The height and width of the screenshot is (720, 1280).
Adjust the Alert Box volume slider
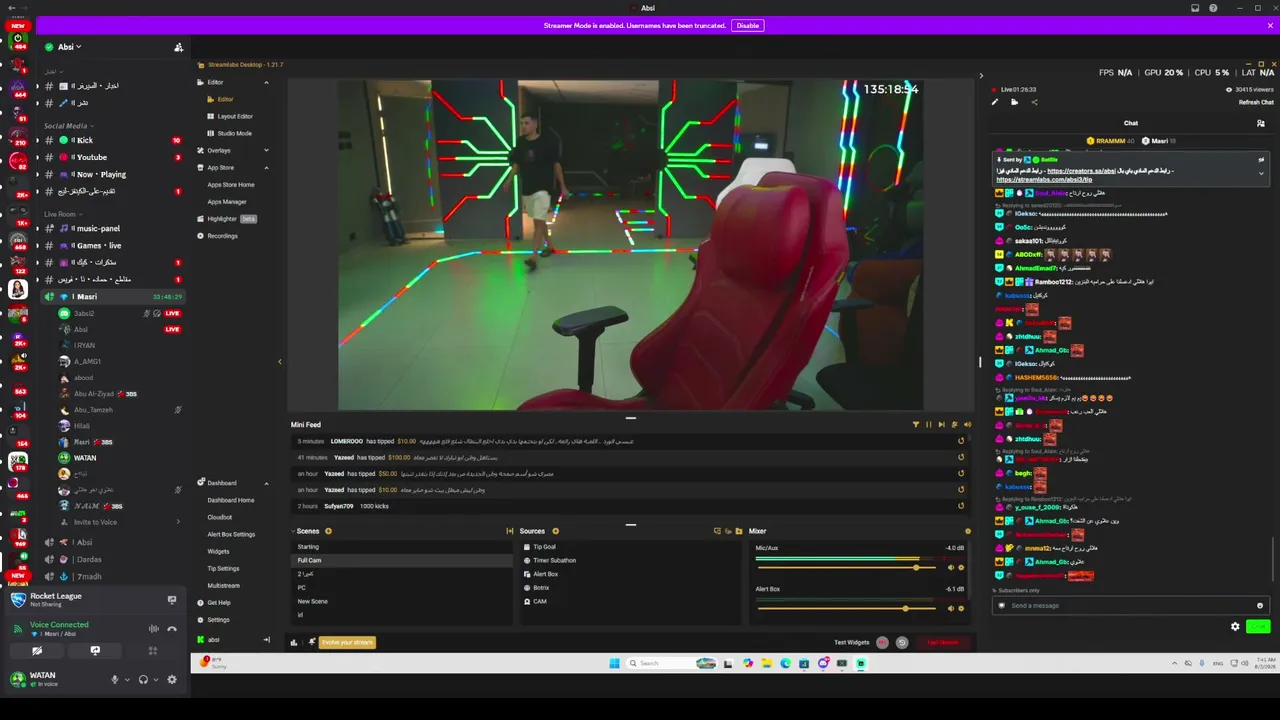tap(847, 608)
